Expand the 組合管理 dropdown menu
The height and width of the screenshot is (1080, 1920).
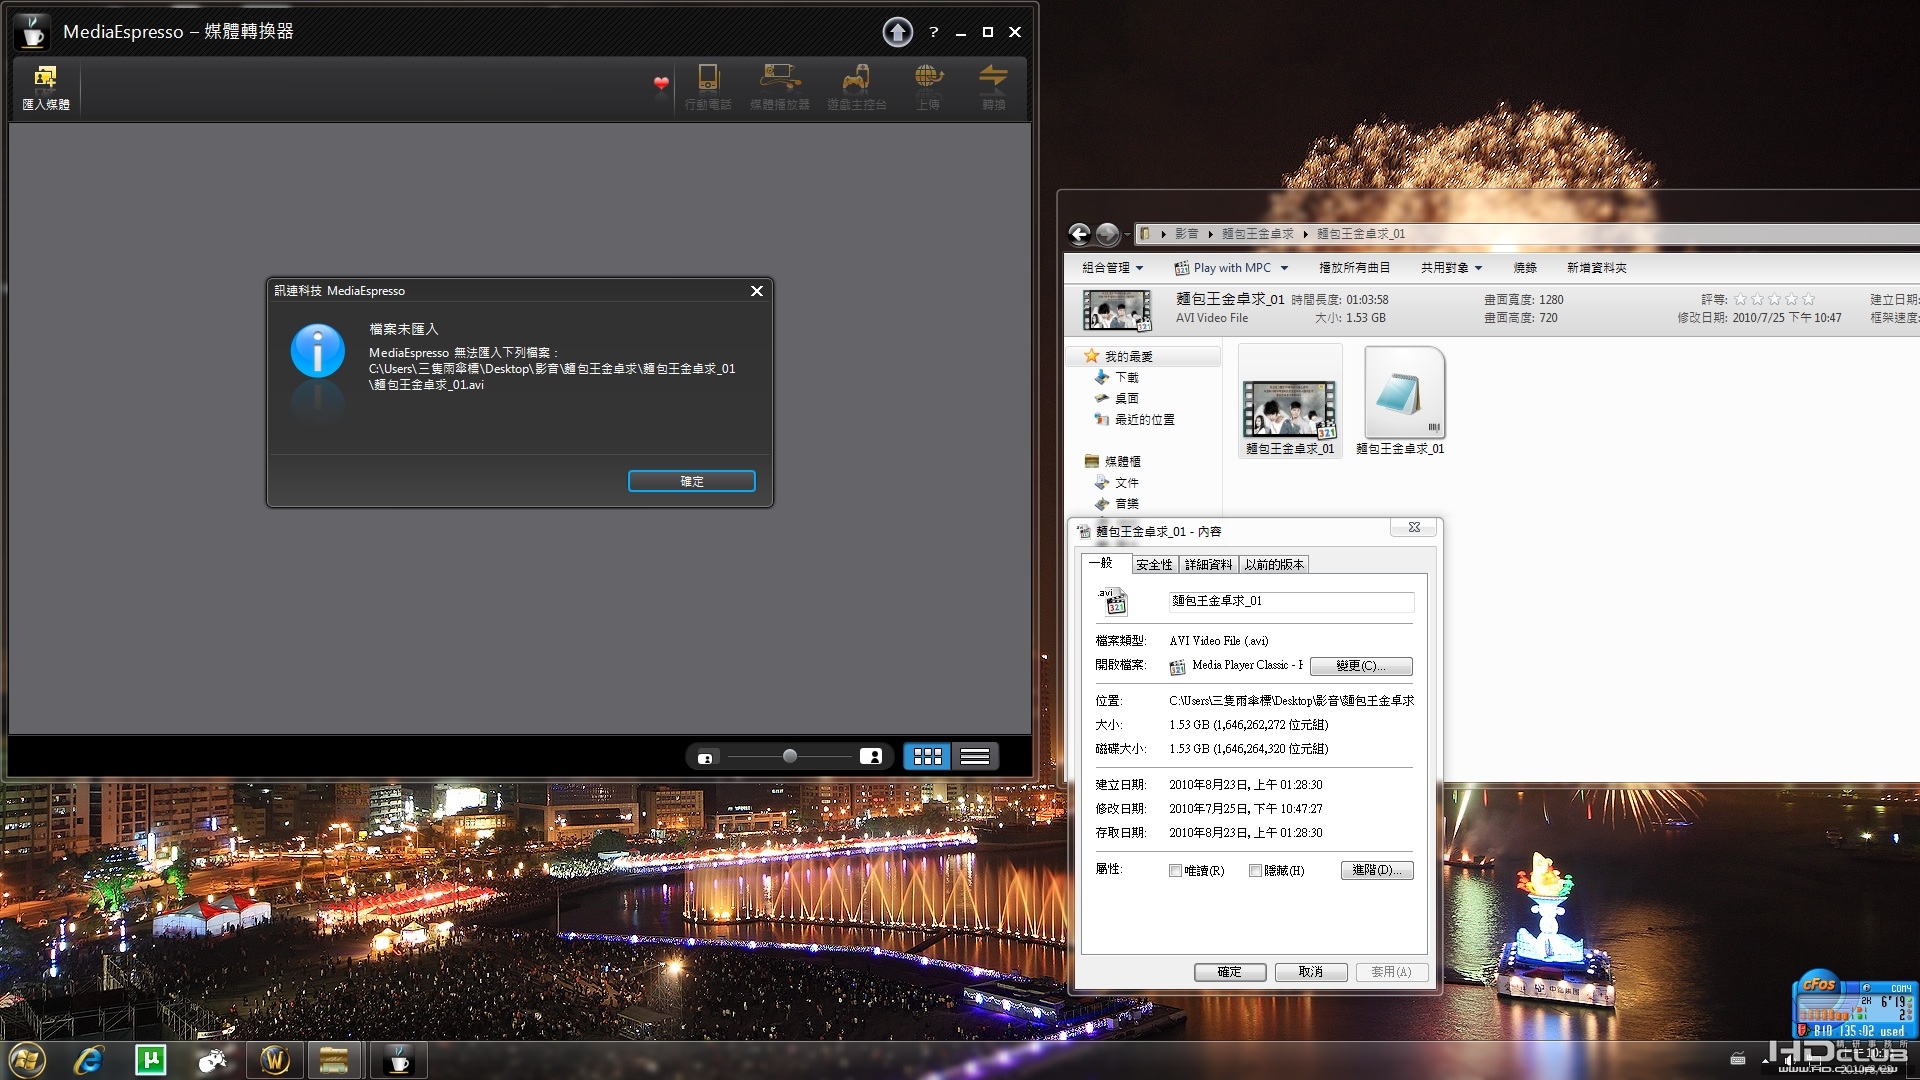pos(1112,268)
